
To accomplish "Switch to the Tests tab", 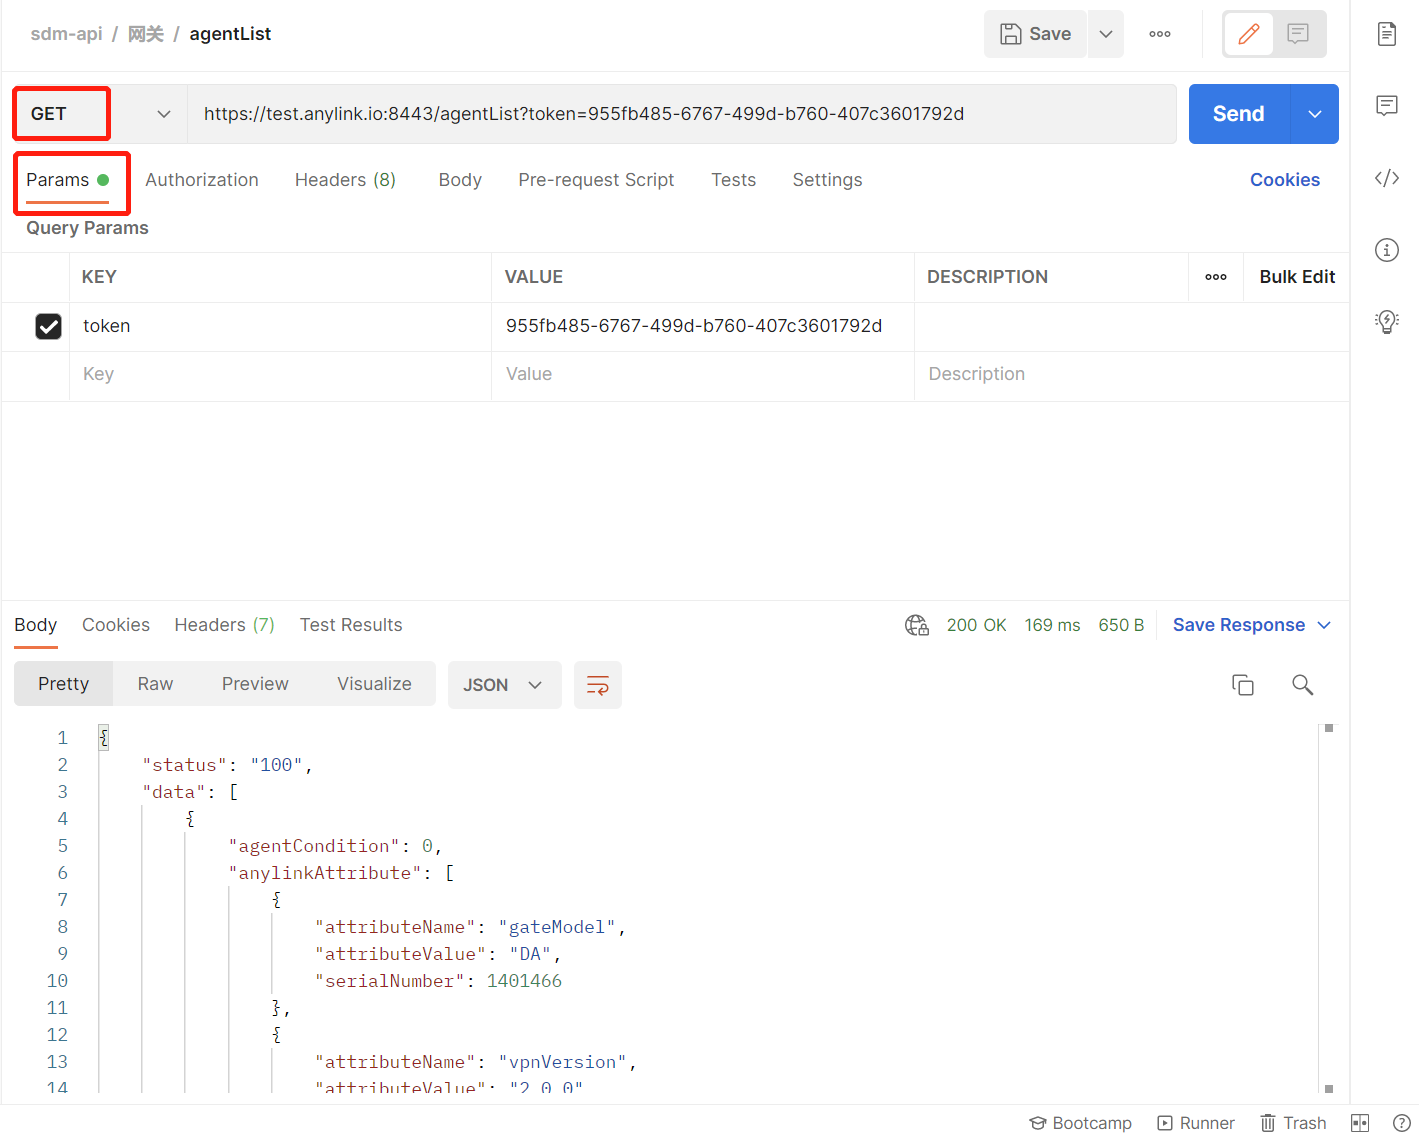I will point(733,180).
